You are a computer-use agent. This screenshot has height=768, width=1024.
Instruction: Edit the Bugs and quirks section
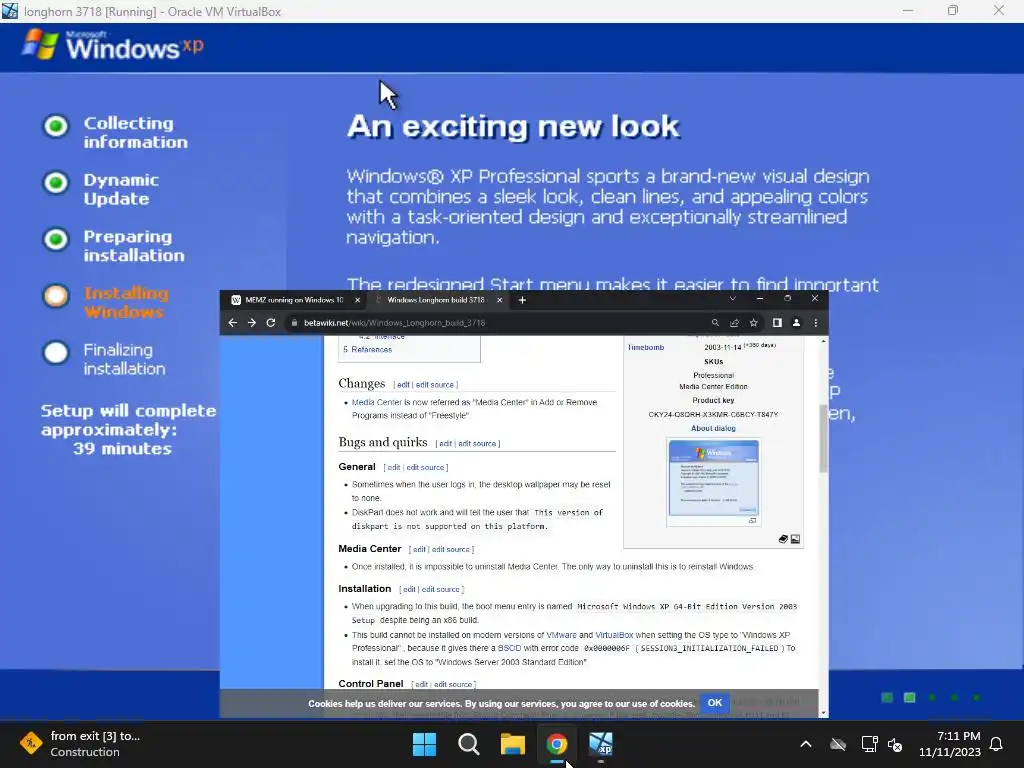tap(445, 443)
